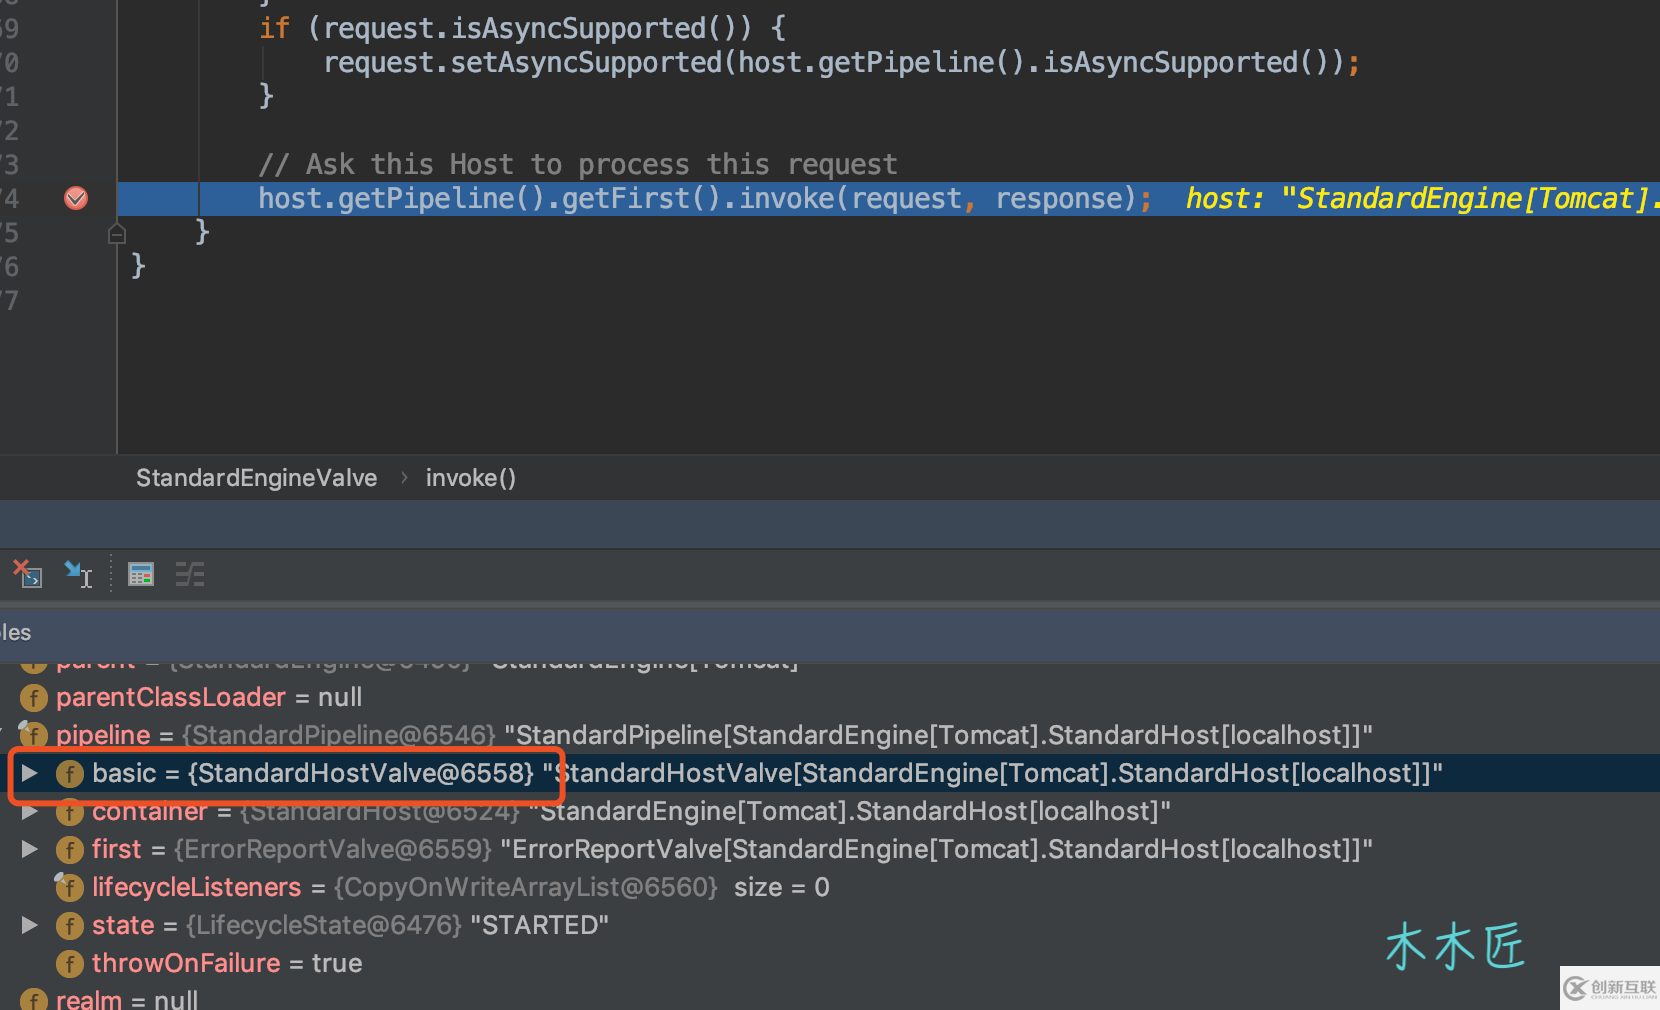Image resolution: width=1660 pixels, height=1010 pixels.
Task: Select the throwOnFailure = true row
Action: (830, 963)
